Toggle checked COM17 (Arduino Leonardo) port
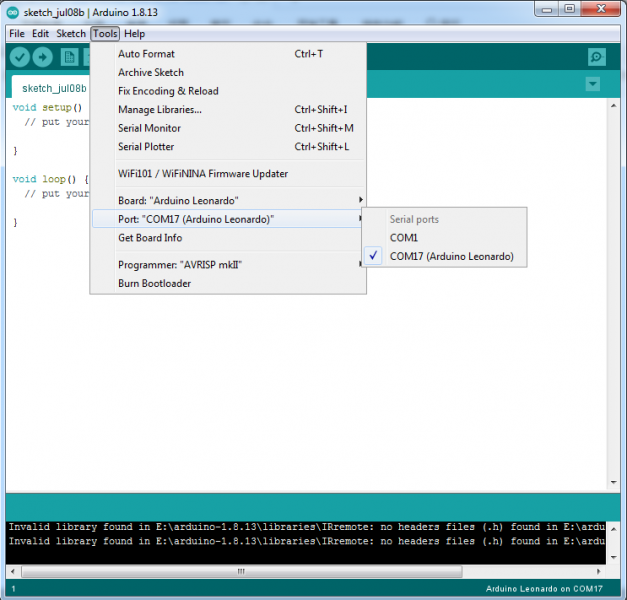This screenshot has height=600, width=627. (x=445, y=256)
